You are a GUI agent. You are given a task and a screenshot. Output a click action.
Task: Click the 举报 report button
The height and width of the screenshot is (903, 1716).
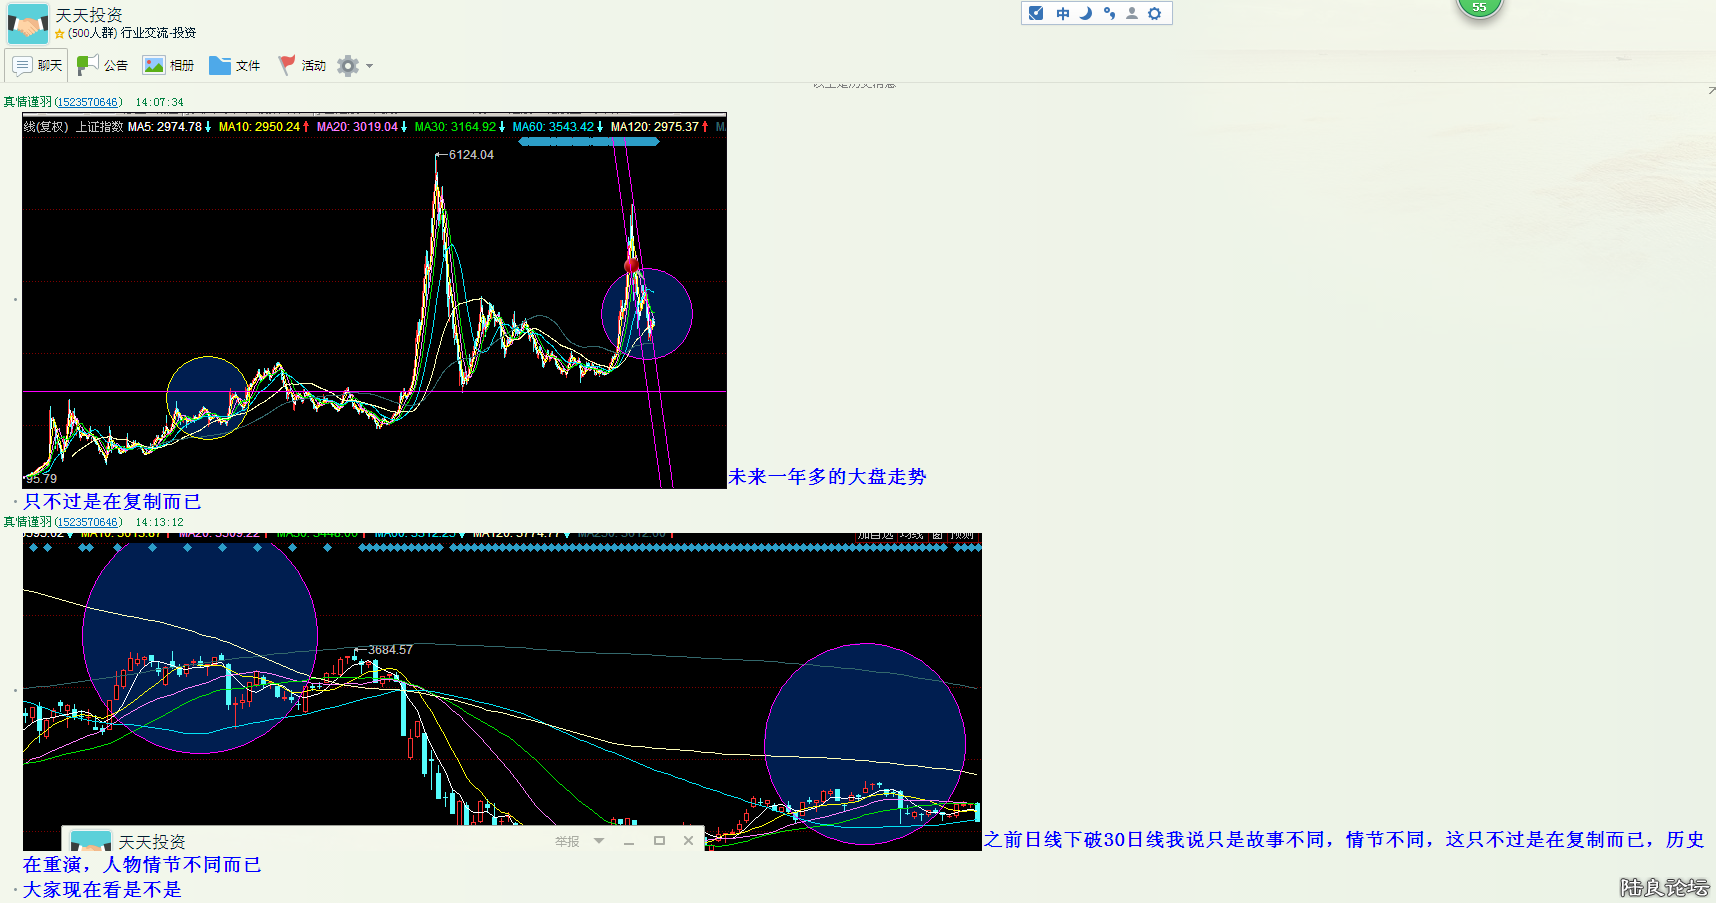pos(567,841)
